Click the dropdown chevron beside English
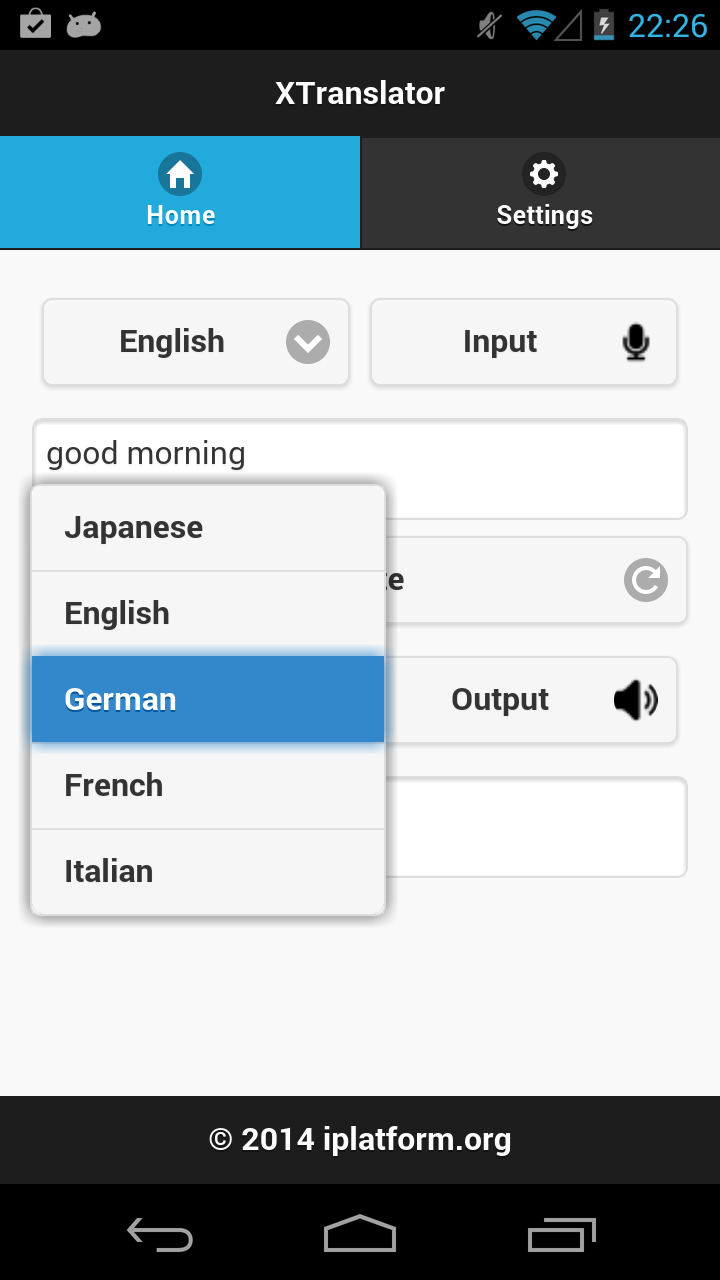720x1280 pixels. [x=308, y=342]
